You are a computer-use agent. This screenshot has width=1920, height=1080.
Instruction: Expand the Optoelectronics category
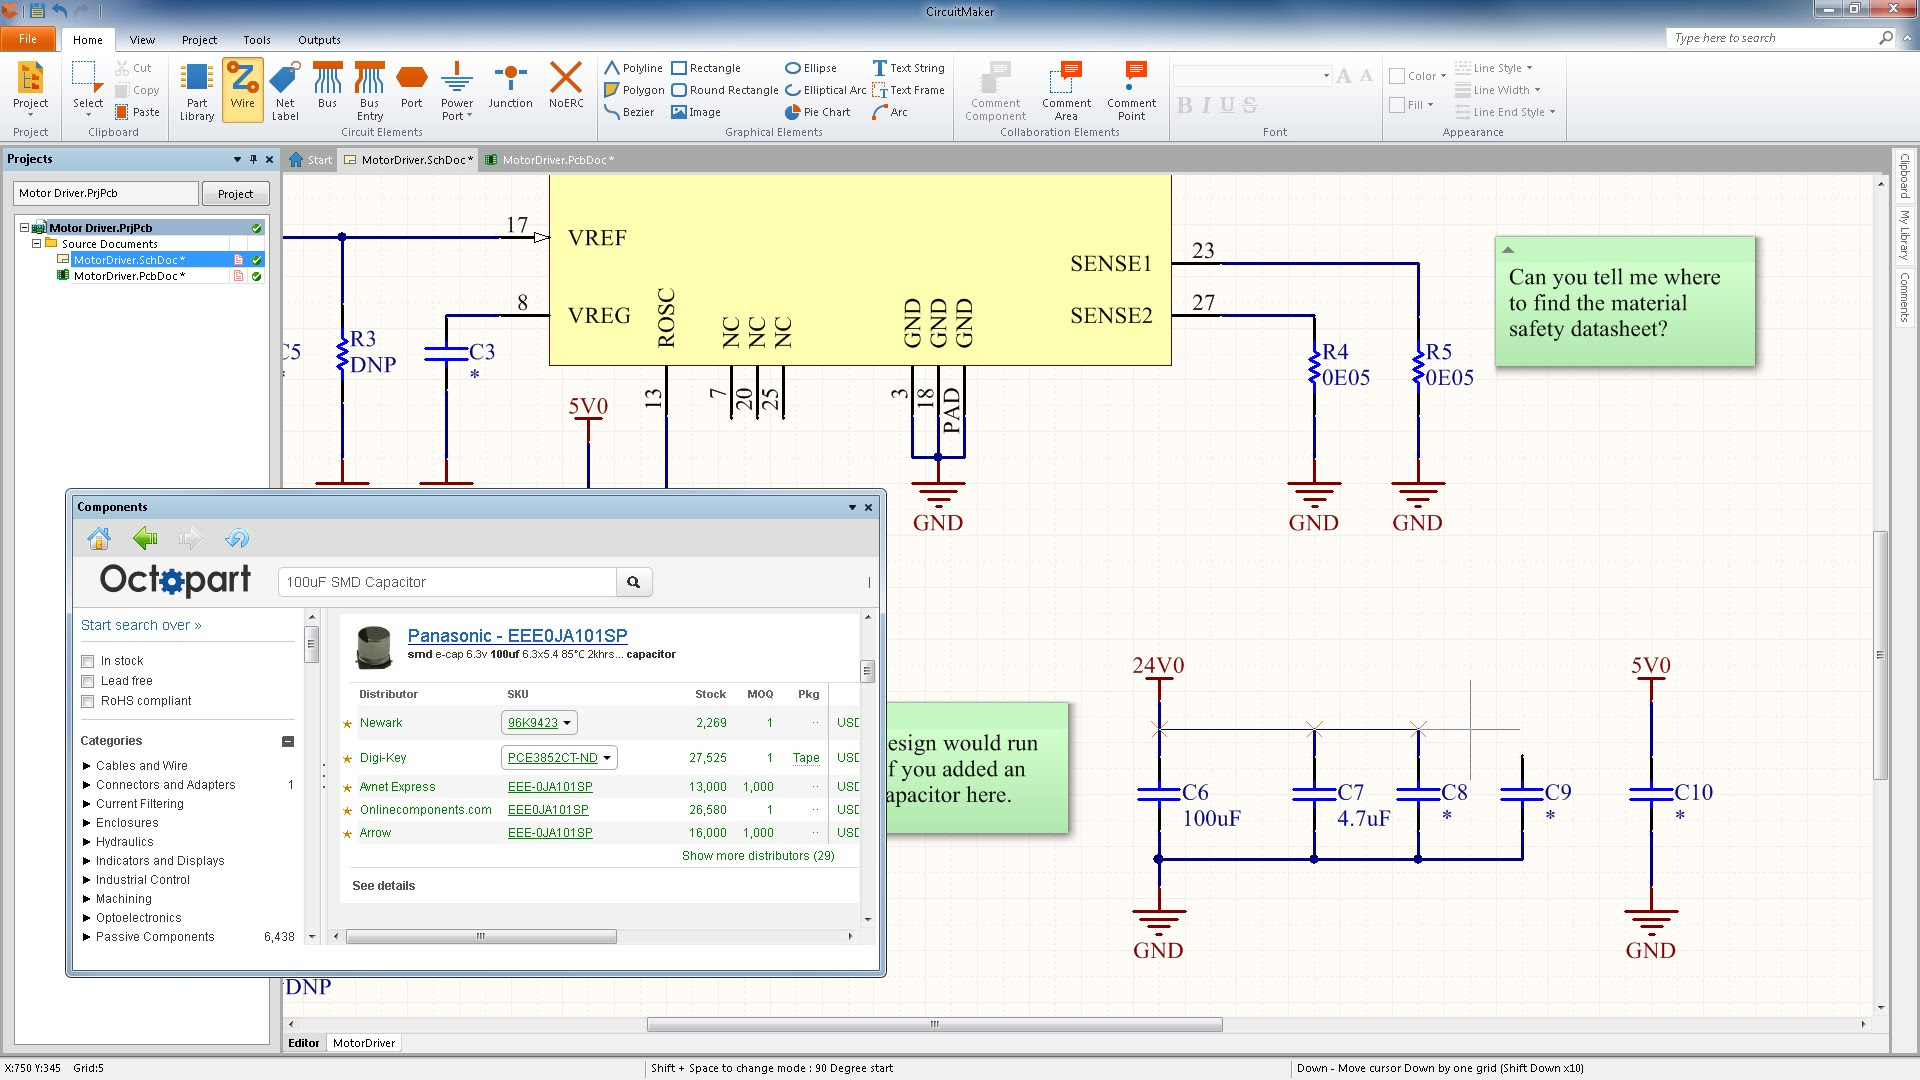click(x=87, y=918)
